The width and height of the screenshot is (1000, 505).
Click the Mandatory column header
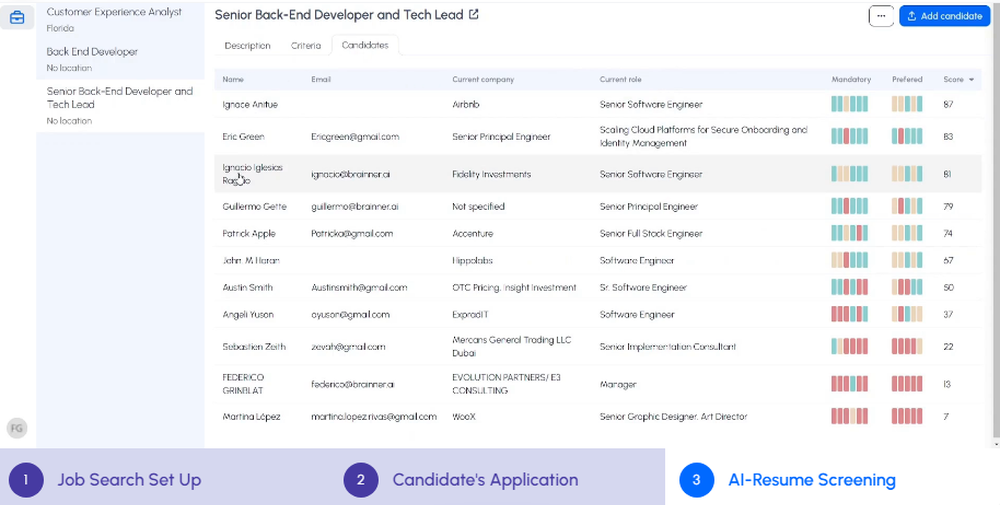[851, 80]
